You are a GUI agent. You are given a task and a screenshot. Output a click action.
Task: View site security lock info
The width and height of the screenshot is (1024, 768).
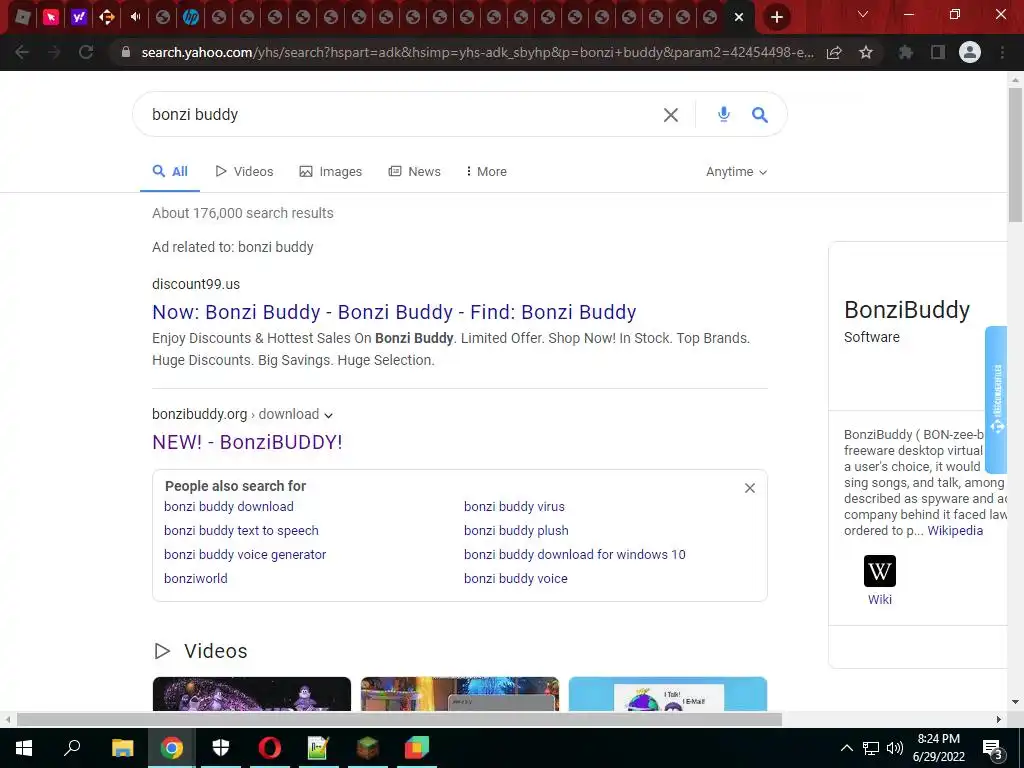tap(126, 52)
